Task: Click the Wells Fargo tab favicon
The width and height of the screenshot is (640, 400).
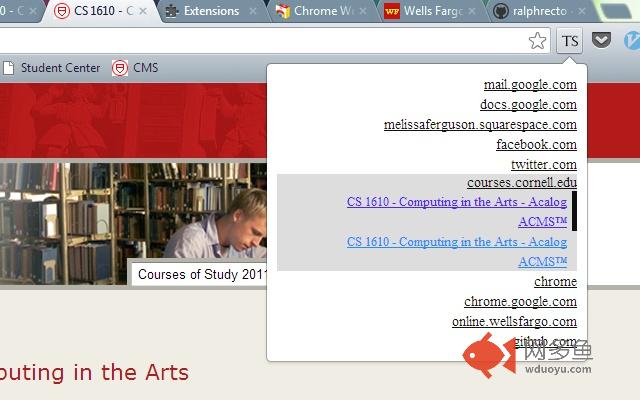Action: coord(391,11)
